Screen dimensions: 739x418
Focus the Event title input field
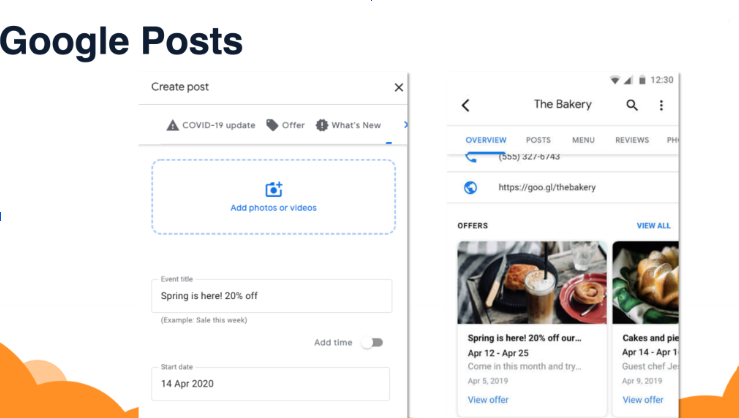[x=271, y=296]
